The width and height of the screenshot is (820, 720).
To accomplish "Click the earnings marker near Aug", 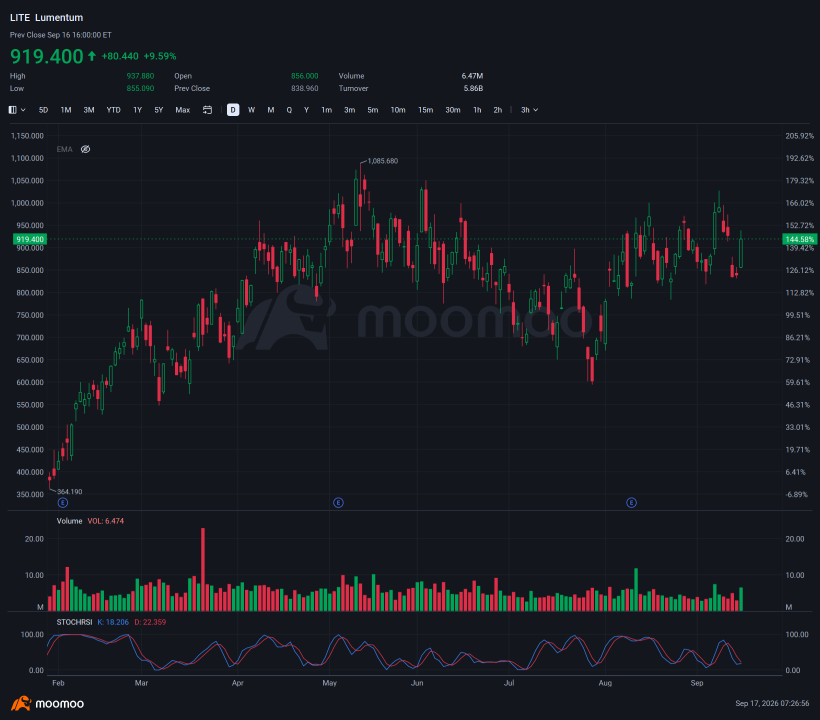I will point(631,503).
